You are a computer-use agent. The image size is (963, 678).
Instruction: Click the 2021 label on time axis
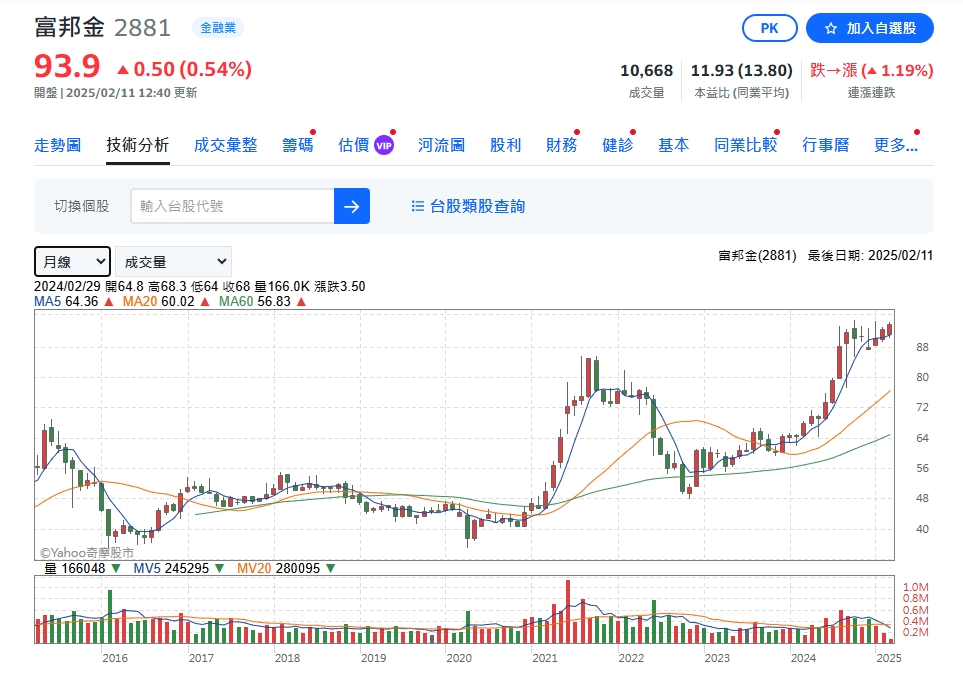(545, 658)
